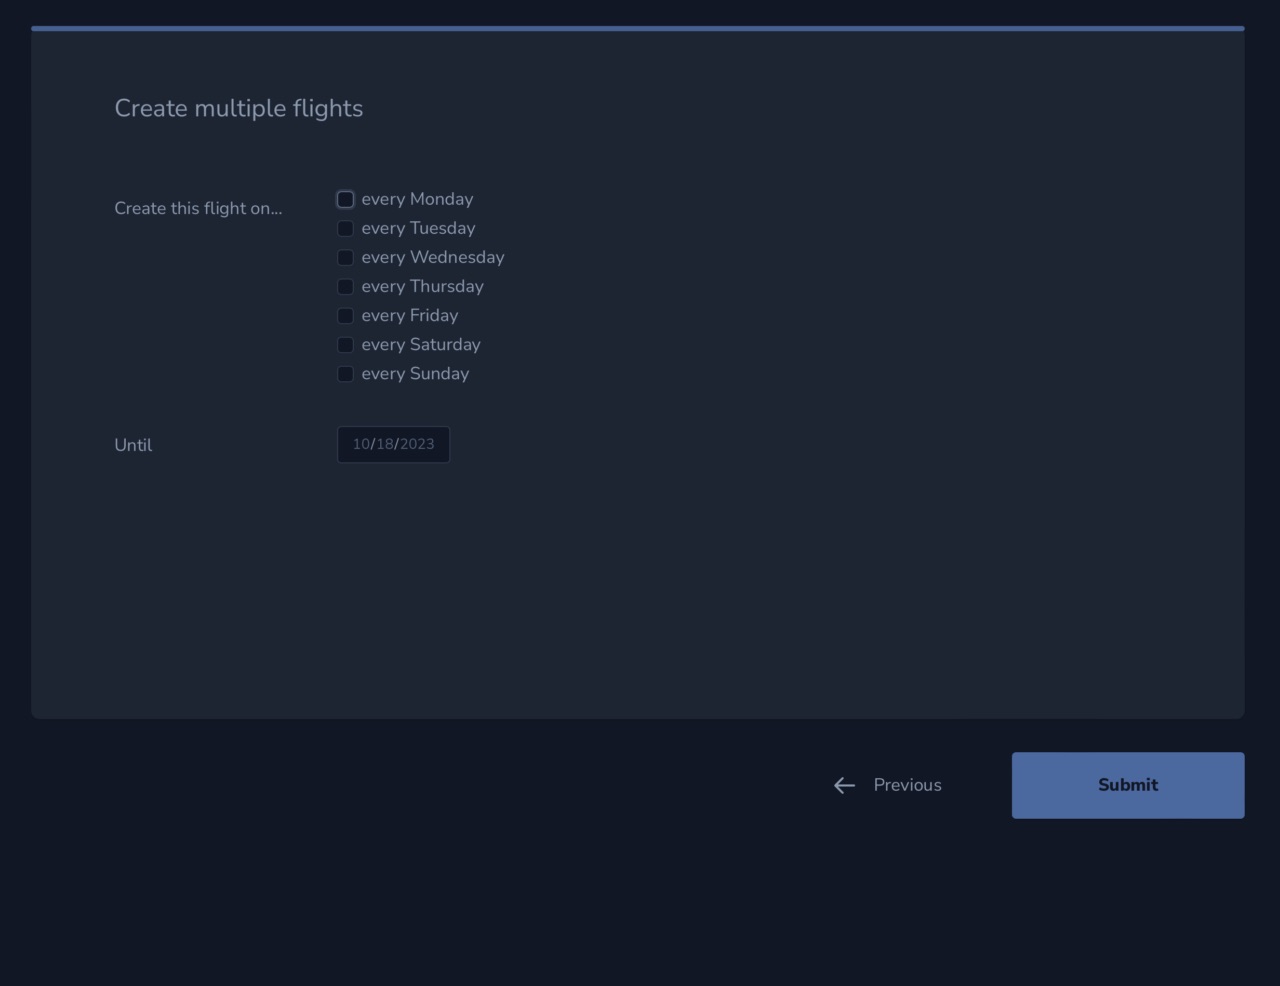Turn on the every Sunday checkbox

point(345,374)
